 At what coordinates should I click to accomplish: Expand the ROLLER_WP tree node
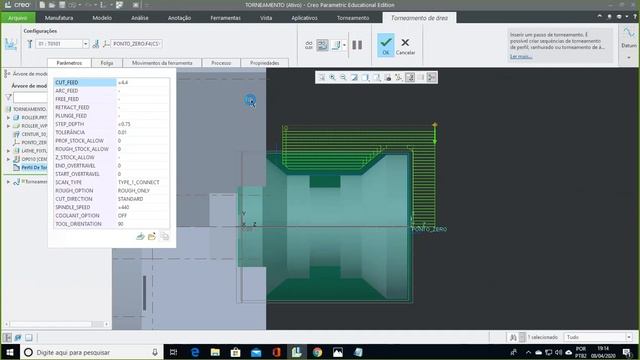coord(8,126)
